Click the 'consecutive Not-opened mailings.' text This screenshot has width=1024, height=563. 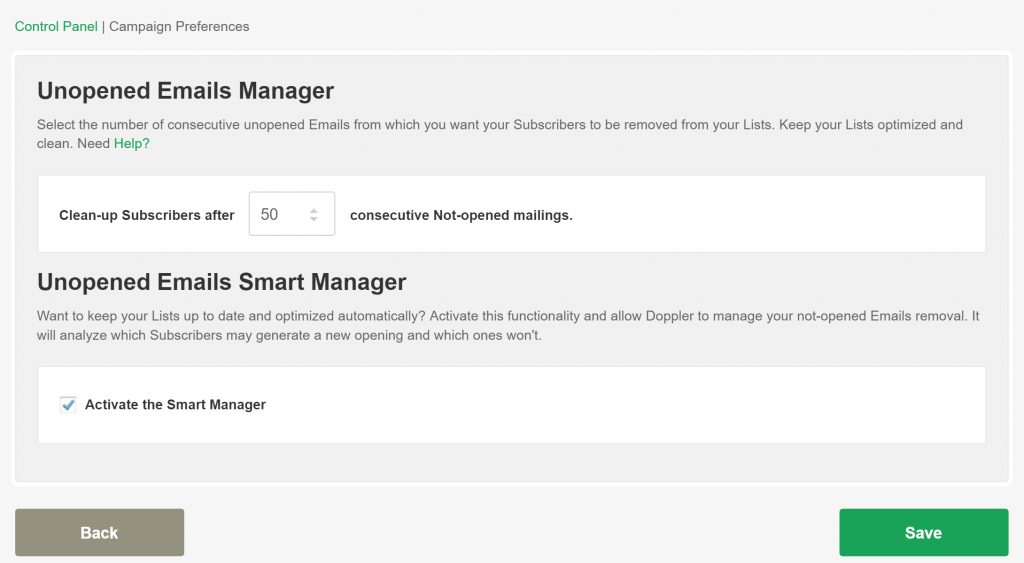tap(461, 216)
